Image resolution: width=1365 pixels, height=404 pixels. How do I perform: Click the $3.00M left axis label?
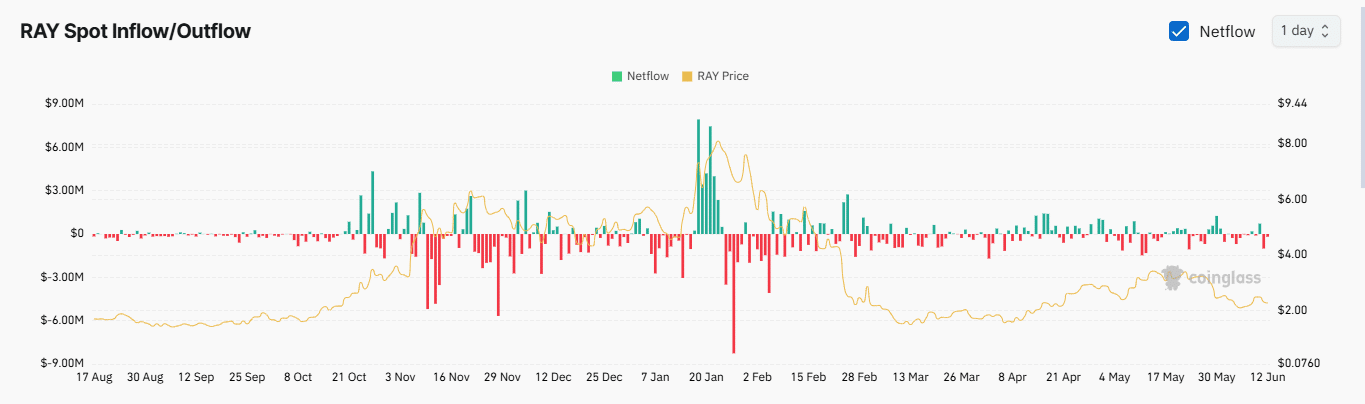64,190
